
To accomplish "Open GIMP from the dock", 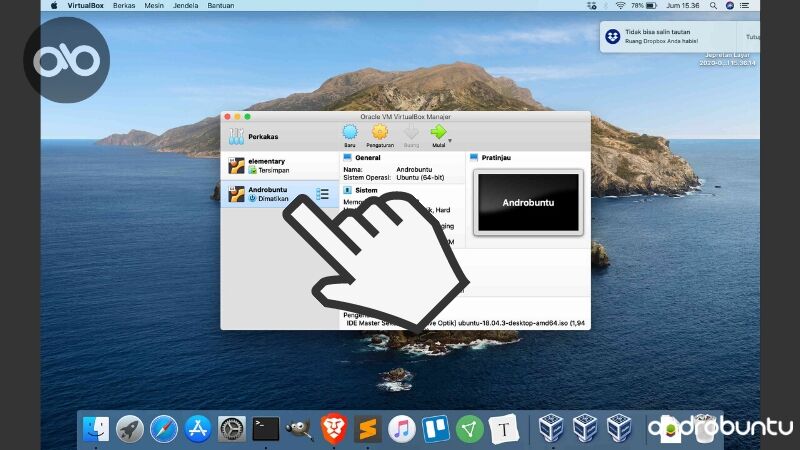I will [299, 429].
